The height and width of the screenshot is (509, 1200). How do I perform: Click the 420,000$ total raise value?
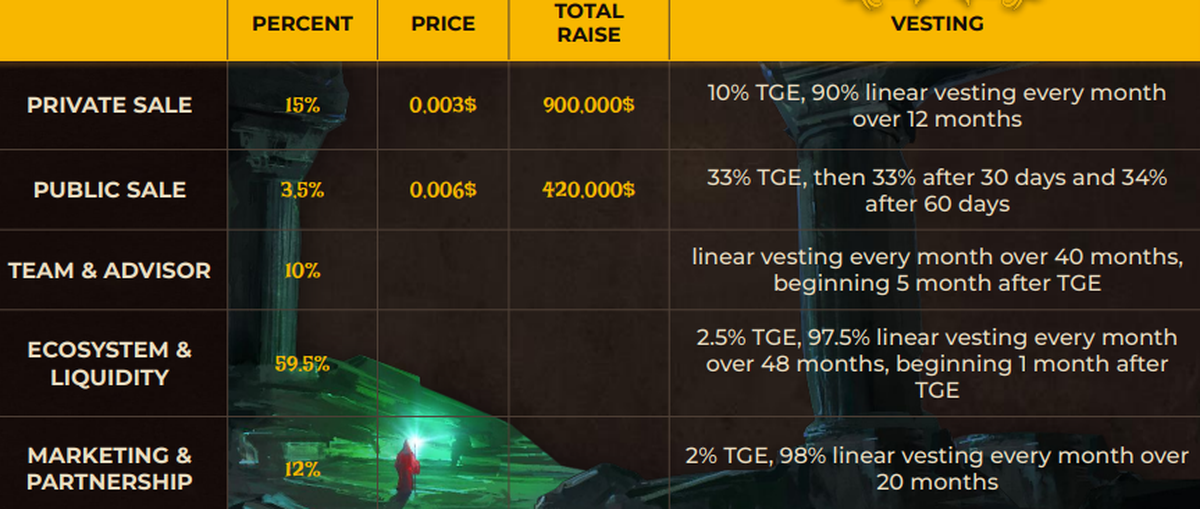[x=589, y=190]
